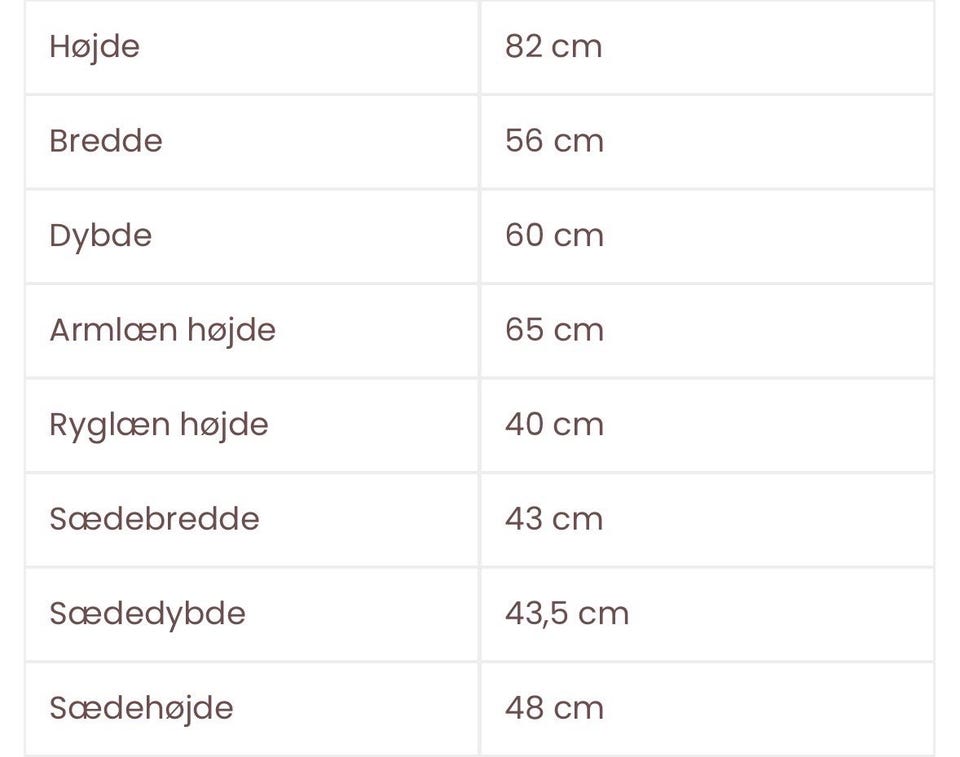
Task: Select the 65 cm value cell
Action: 554,330
